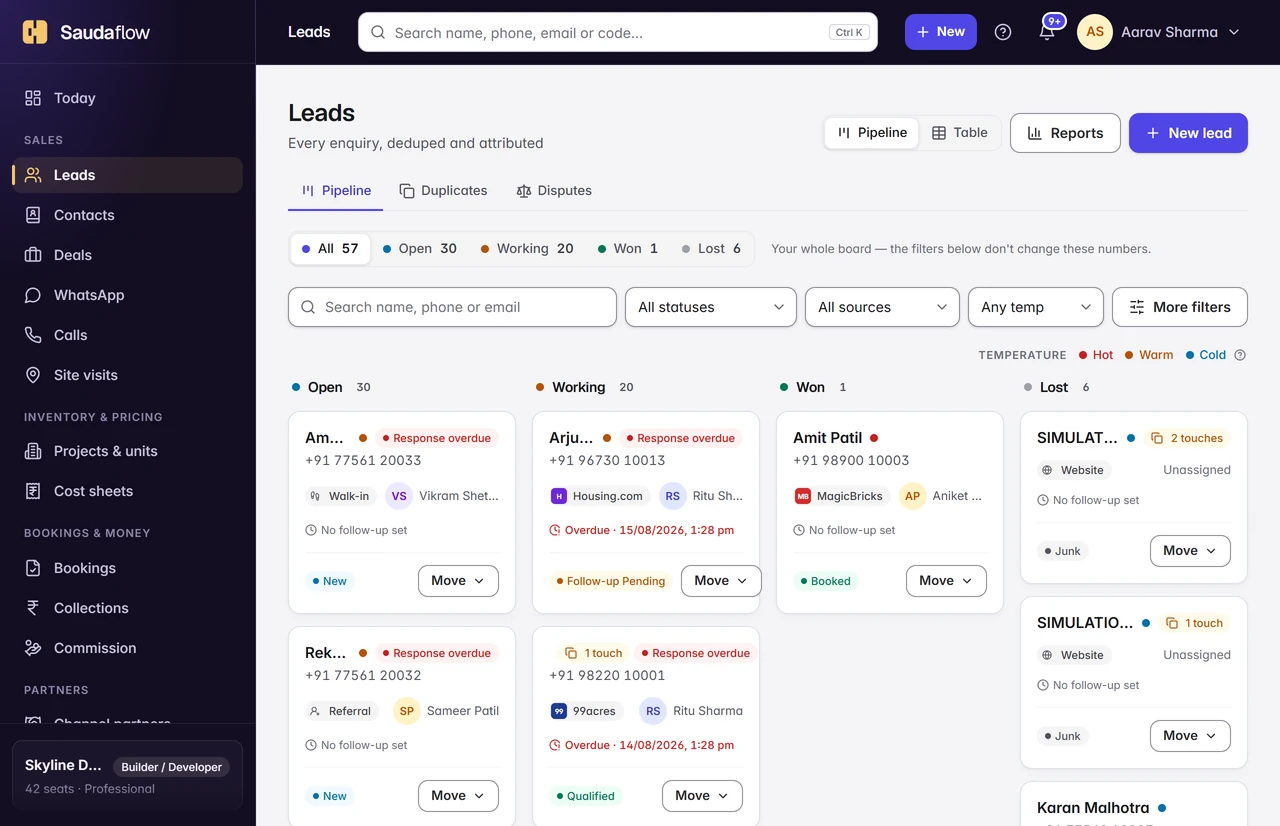Open Today in the sidebar
This screenshot has height=826, width=1280.
pyautogui.click(x=127, y=98)
